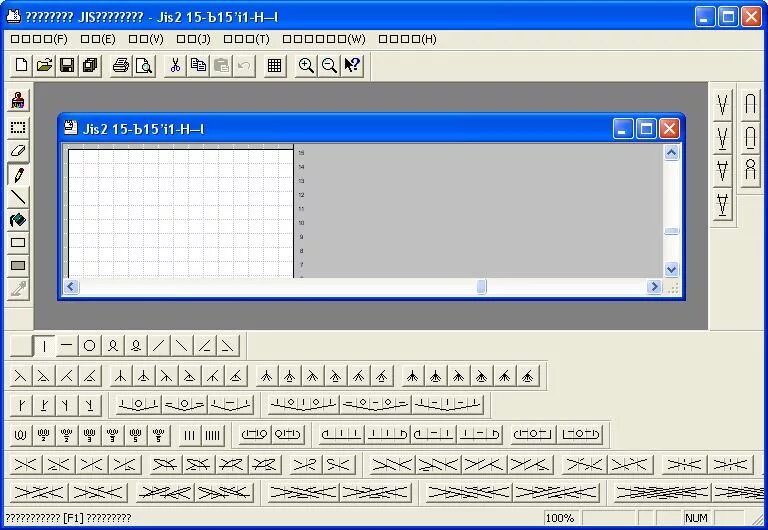Open the menu marked (F)
Viewport: 768px width, 530px height.
pyautogui.click(x=39, y=39)
